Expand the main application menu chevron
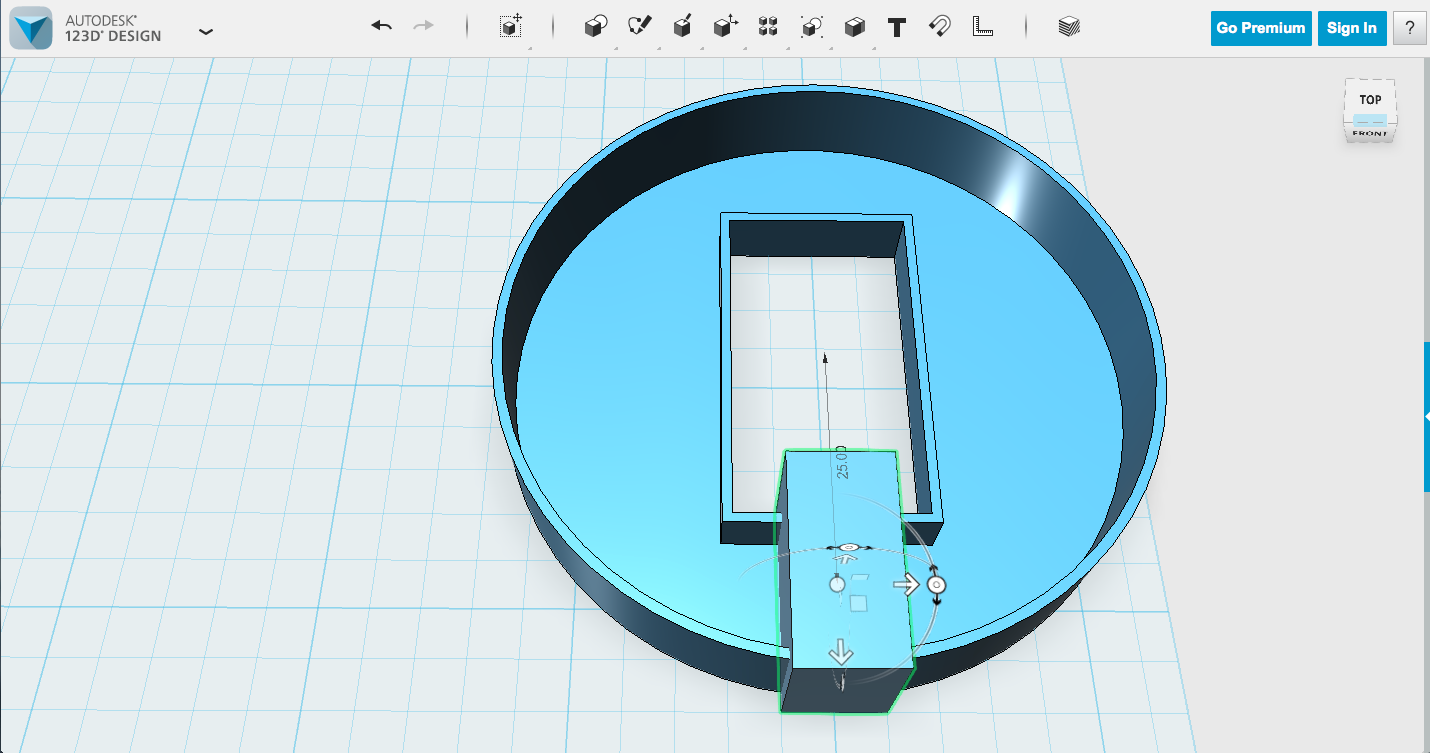The height and width of the screenshot is (753, 1430). tap(206, 31)
